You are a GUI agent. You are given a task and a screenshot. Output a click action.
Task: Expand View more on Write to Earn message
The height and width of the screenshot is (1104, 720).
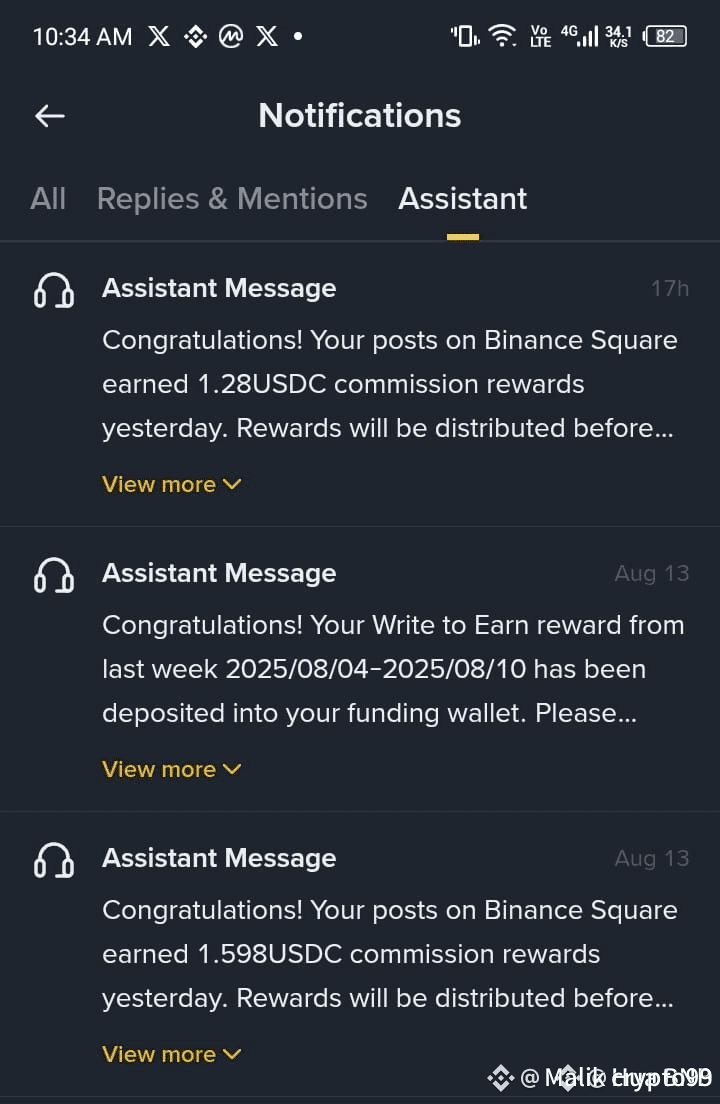(x=172, y=769)
